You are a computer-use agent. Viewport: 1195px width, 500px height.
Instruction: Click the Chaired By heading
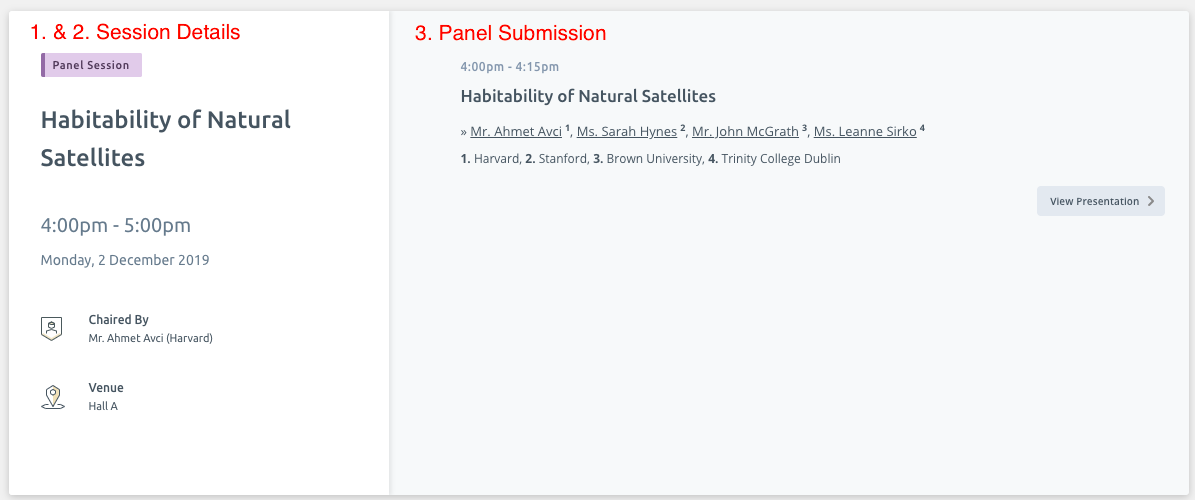118,319
